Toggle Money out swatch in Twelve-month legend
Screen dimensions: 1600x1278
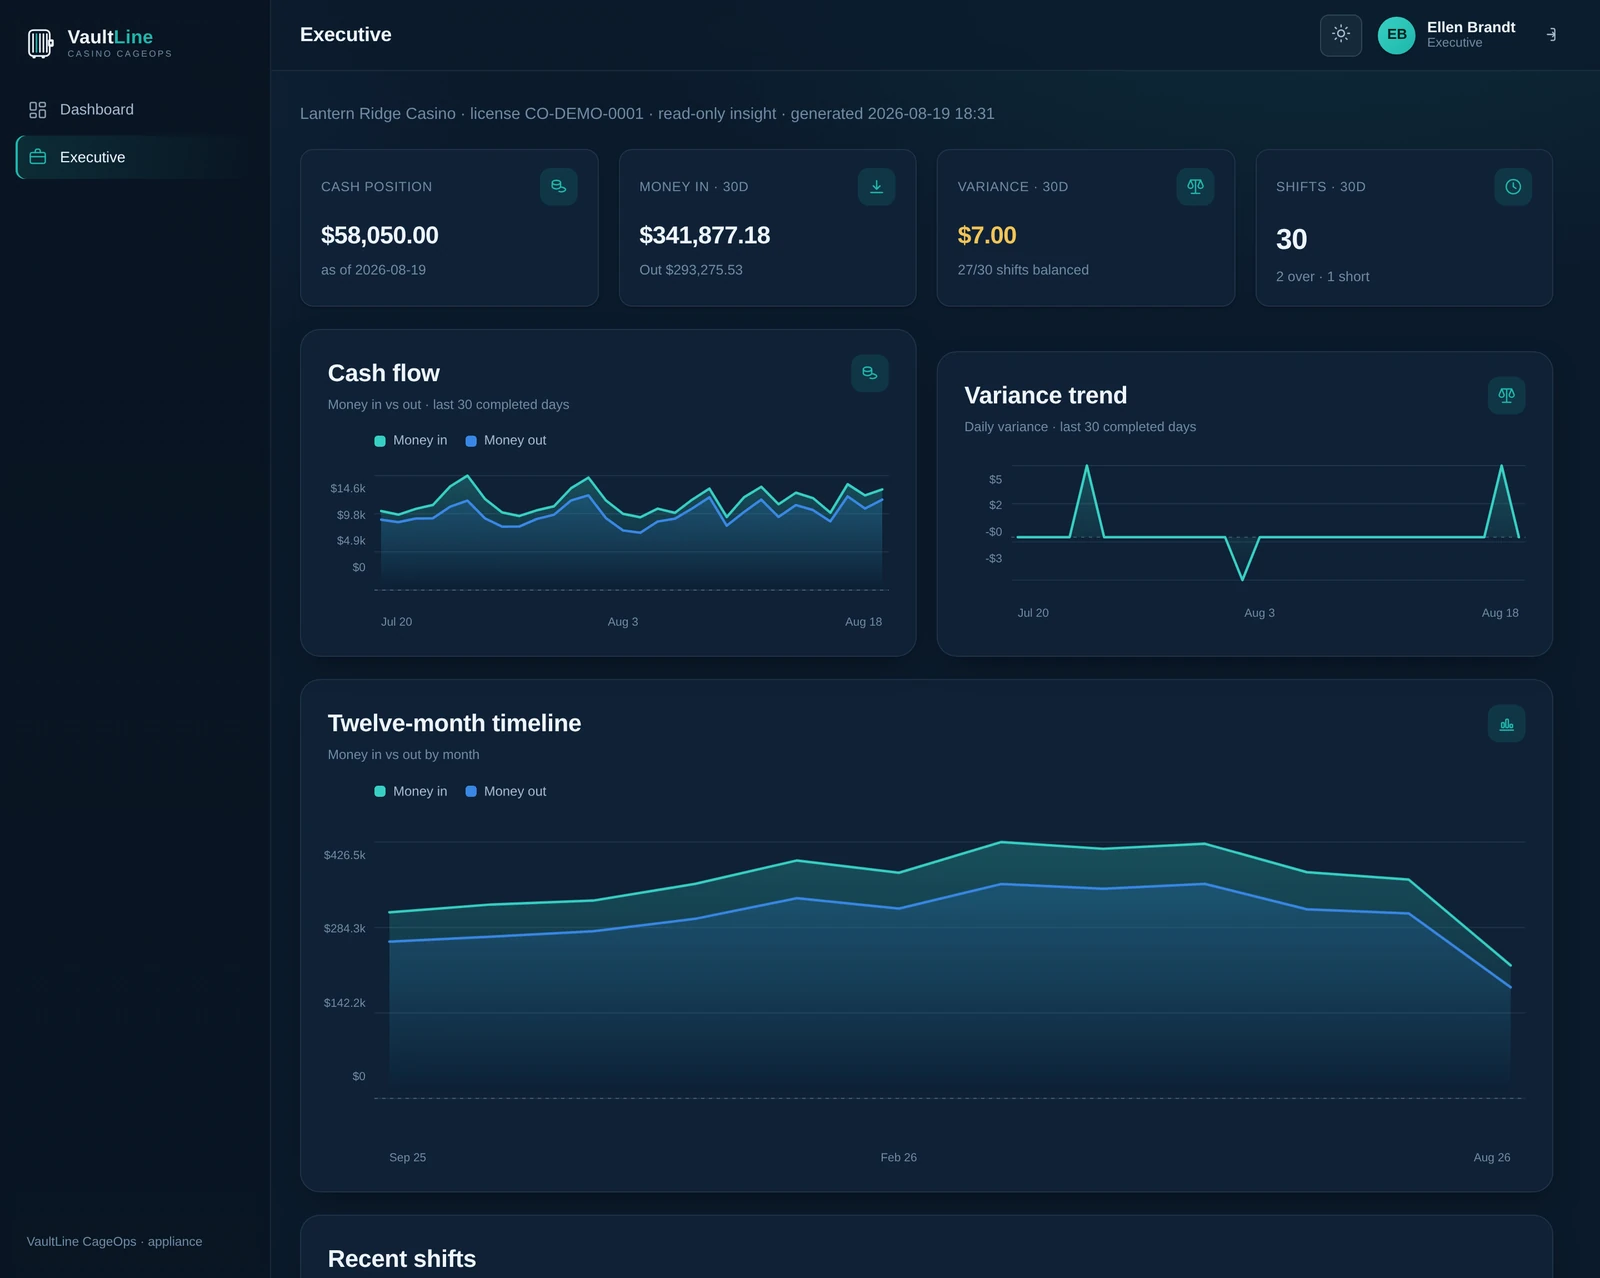(471, 791)
